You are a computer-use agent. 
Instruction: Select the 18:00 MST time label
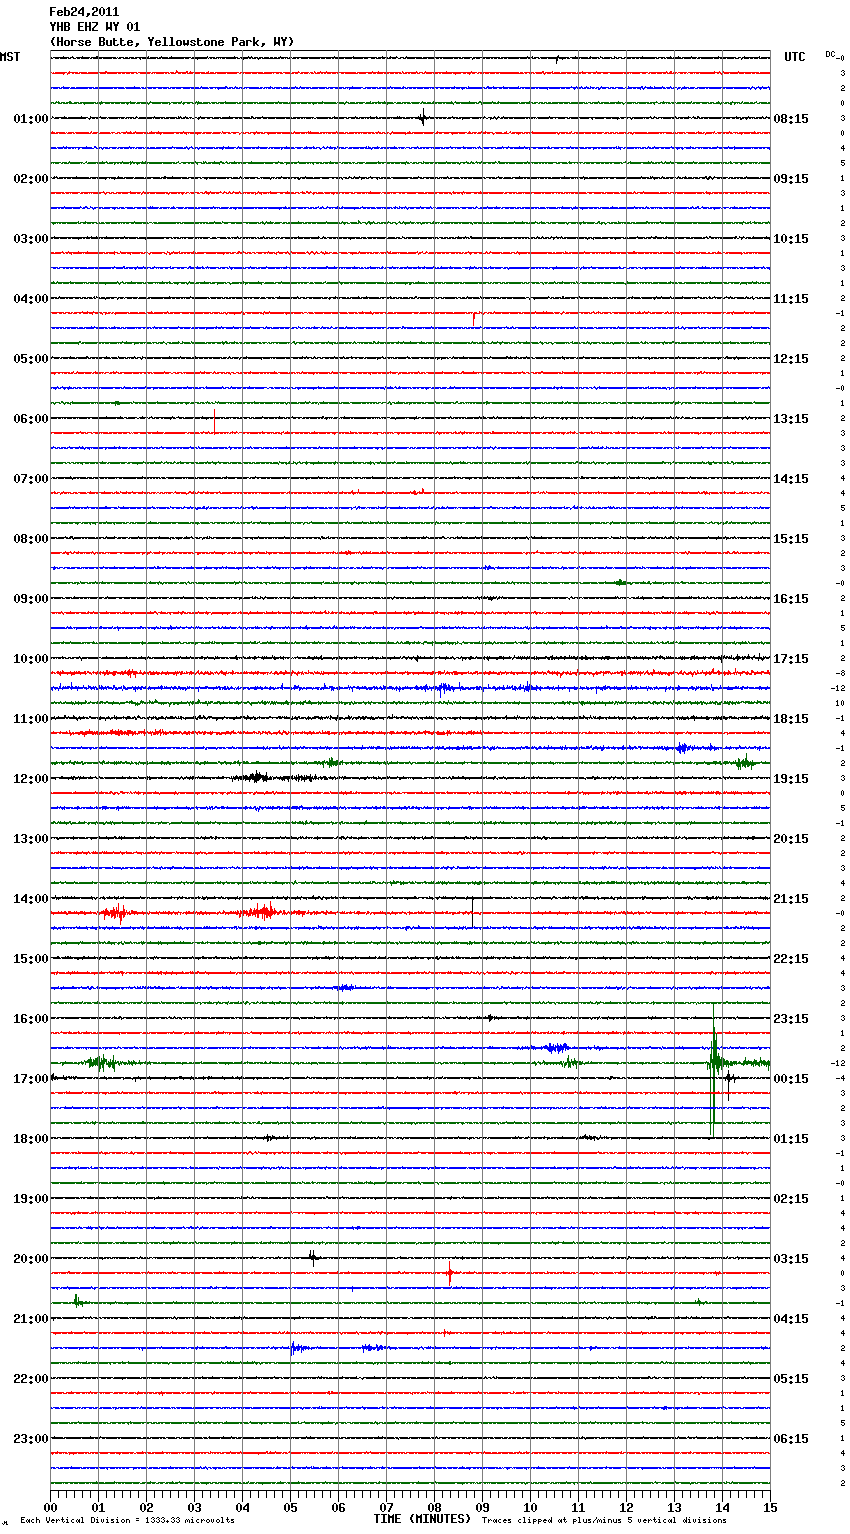tap(31, 1139)
